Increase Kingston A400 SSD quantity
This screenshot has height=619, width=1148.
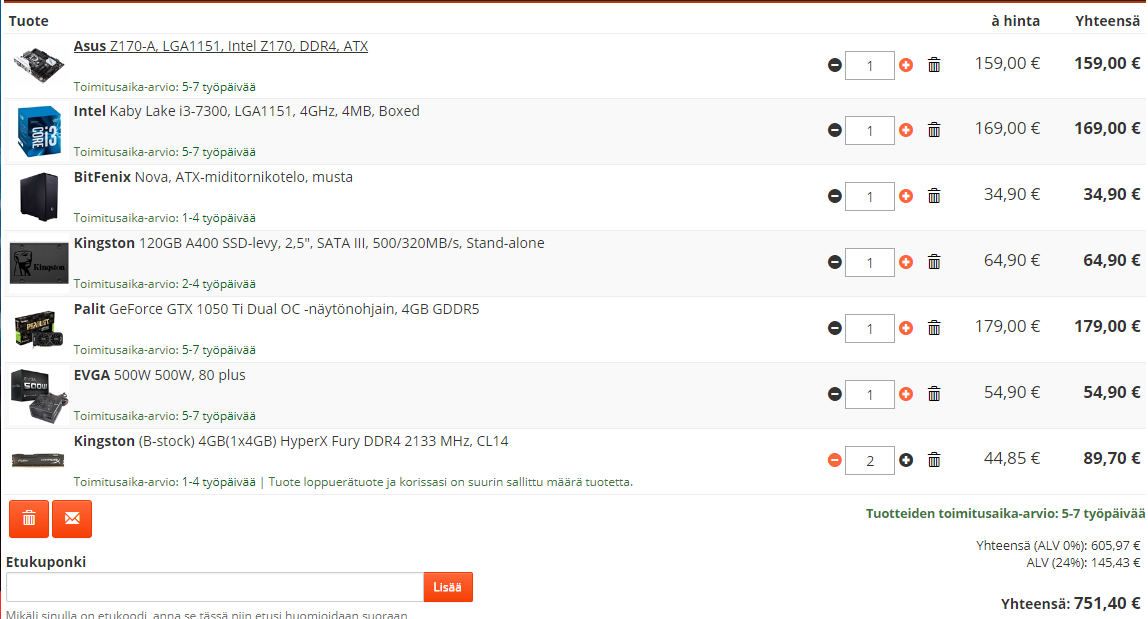906,262
